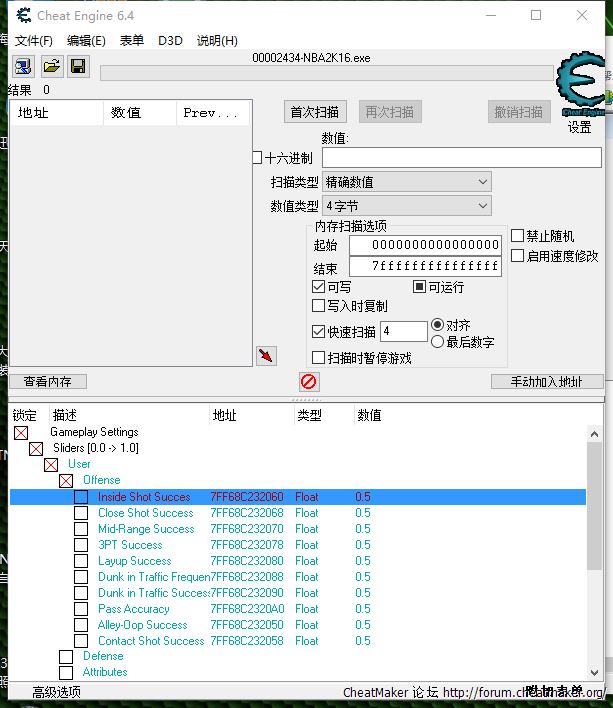
Task: Collapse the Offense group box
Action: pos(66,481)
